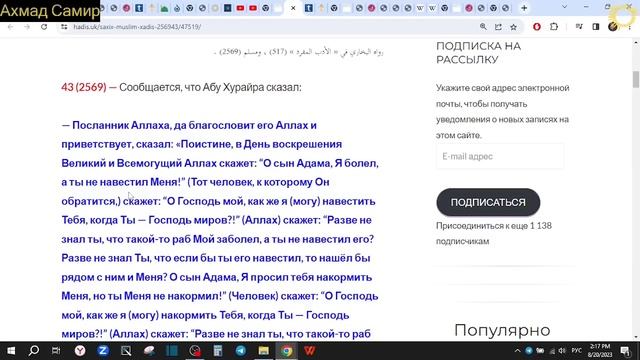This screenshot has height=360, width=640.
Task: Open Task View on the taskbar
Action: 56,351
